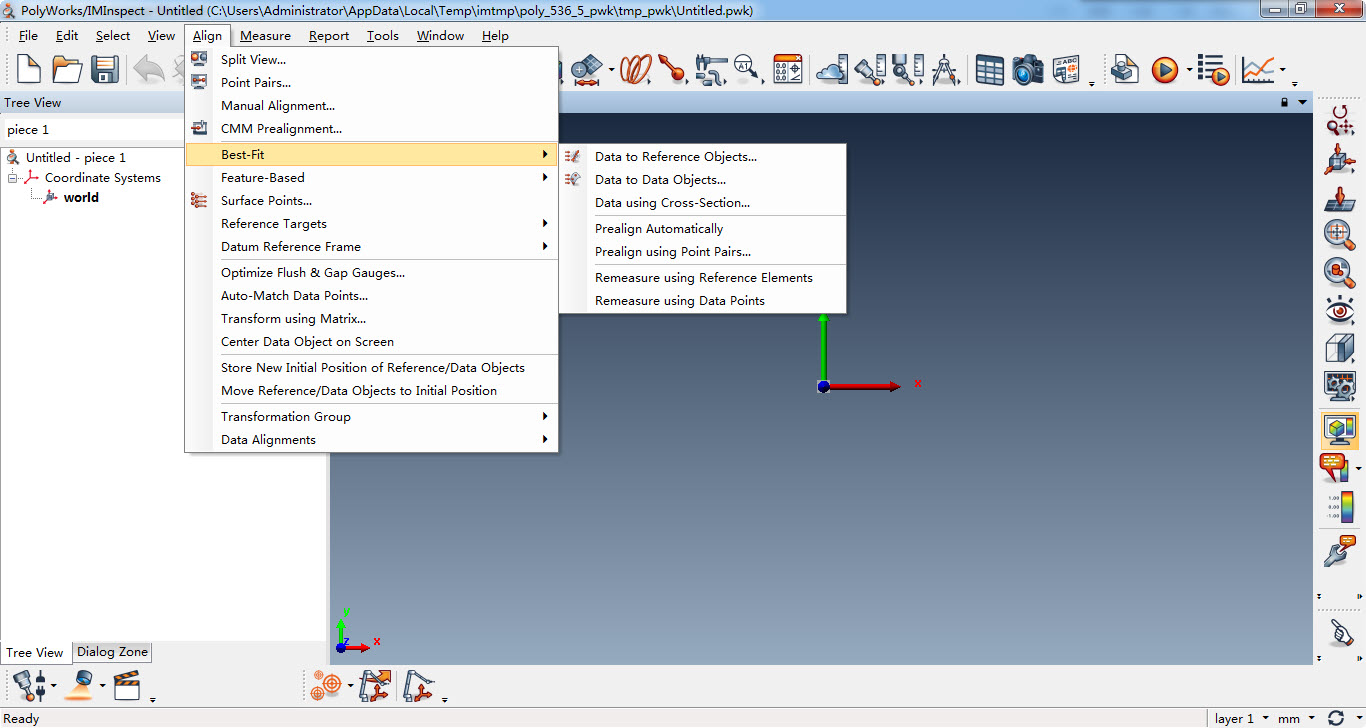
Task: Select the red probe tool icon
Action: 672,69
